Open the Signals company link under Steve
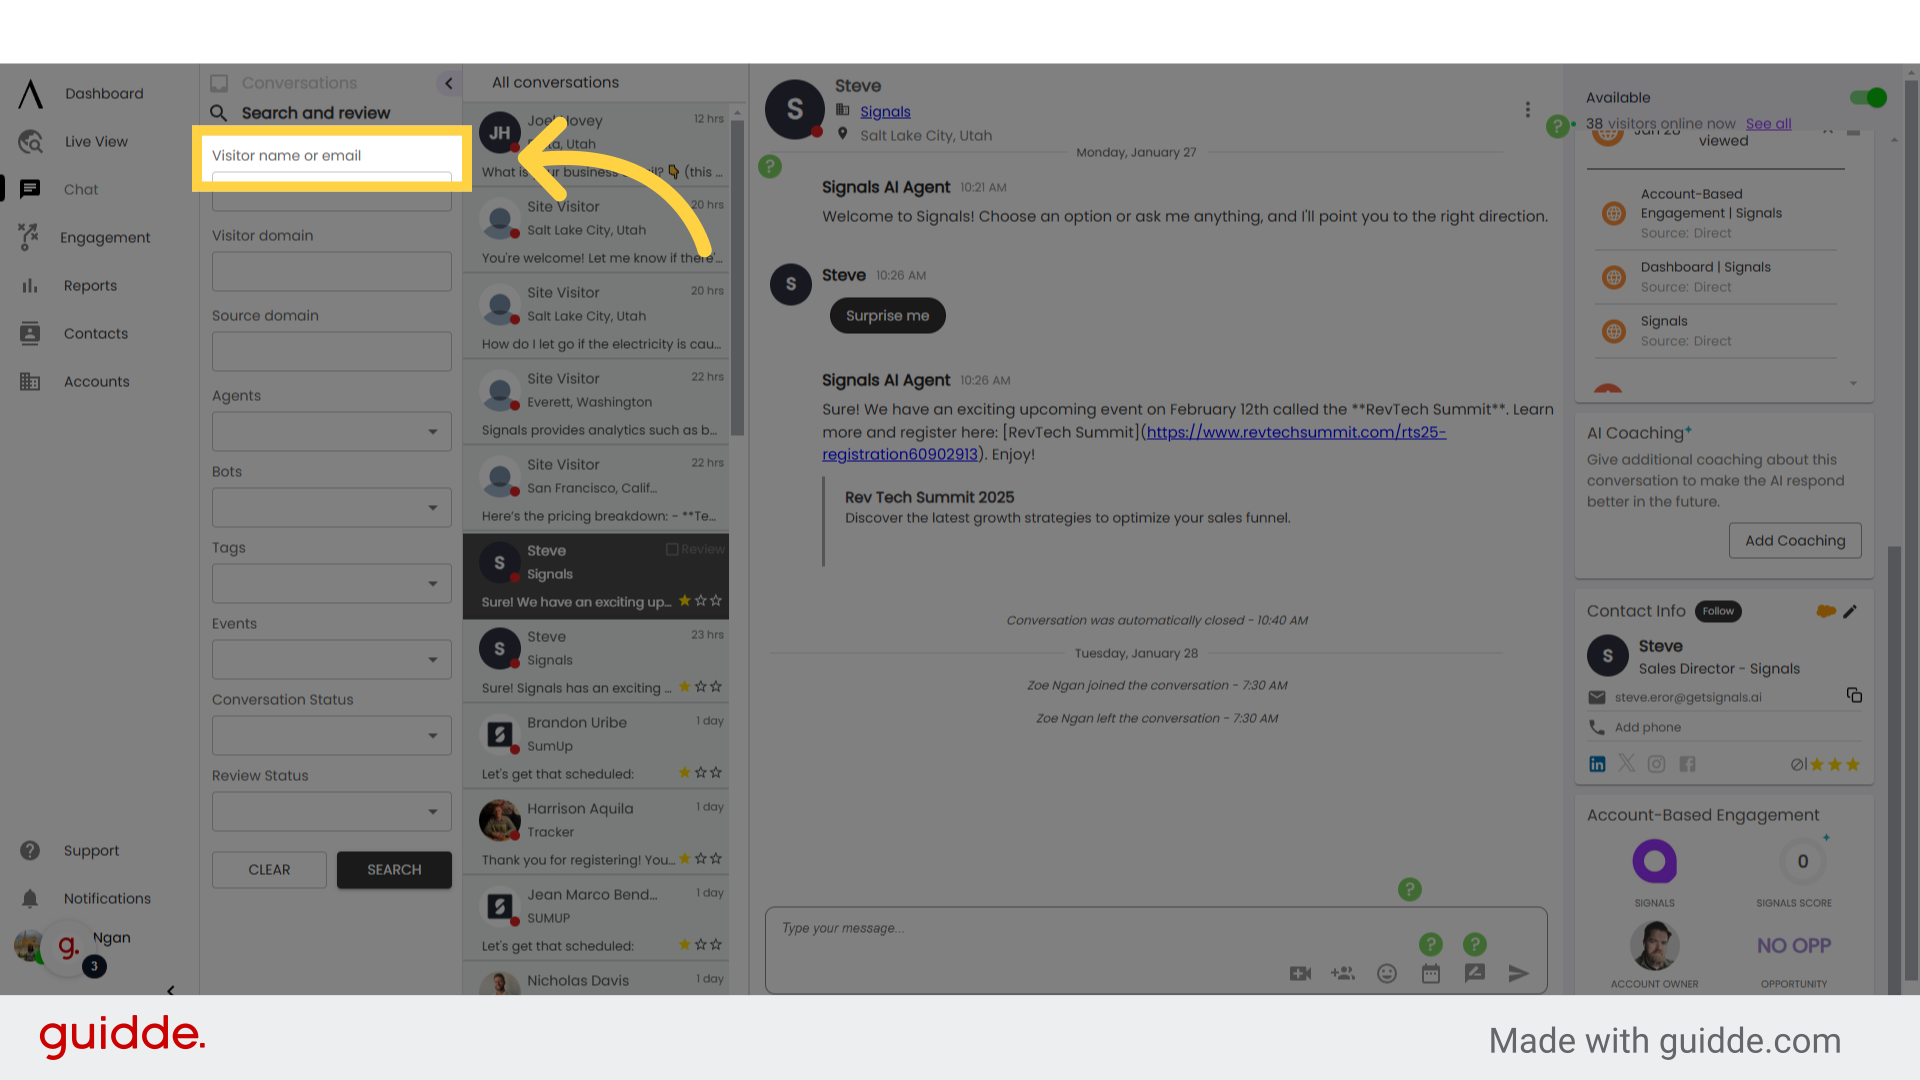The image size is (1920, 1080). [x=885, y=111]
